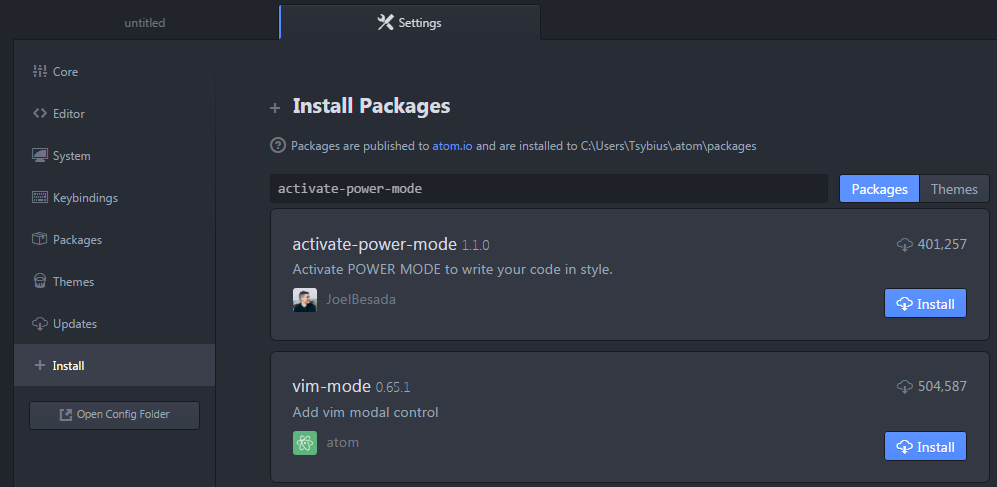The image size is (997, 487).
Task: Open the atom.io link
Action: point(453,146)
